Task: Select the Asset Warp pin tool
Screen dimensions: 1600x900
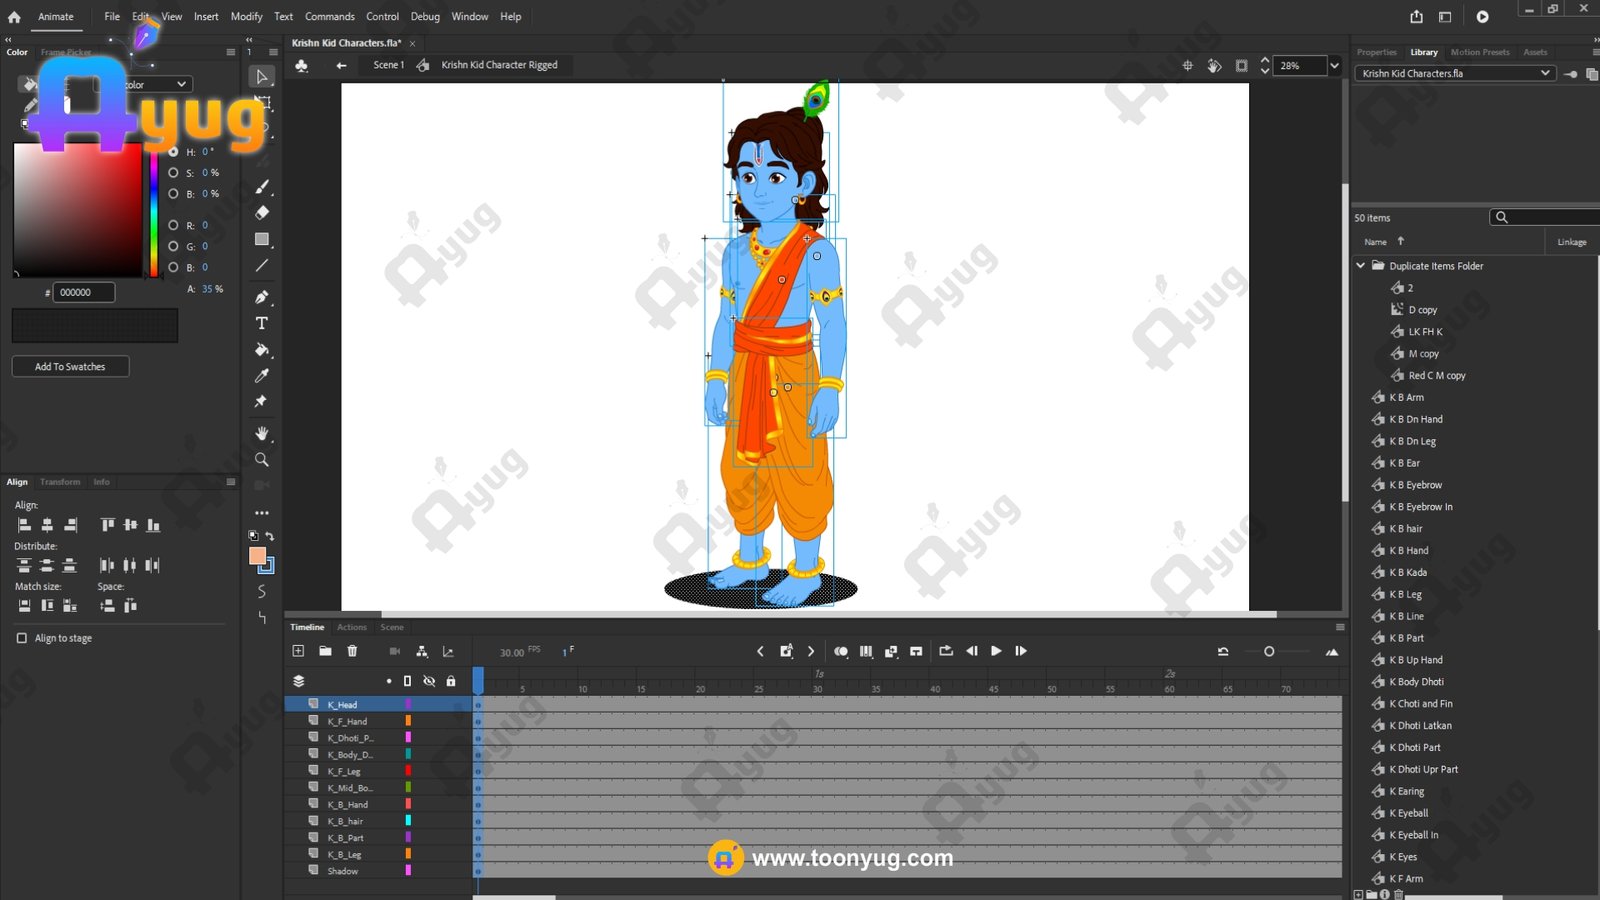Action: coord(262,401)
